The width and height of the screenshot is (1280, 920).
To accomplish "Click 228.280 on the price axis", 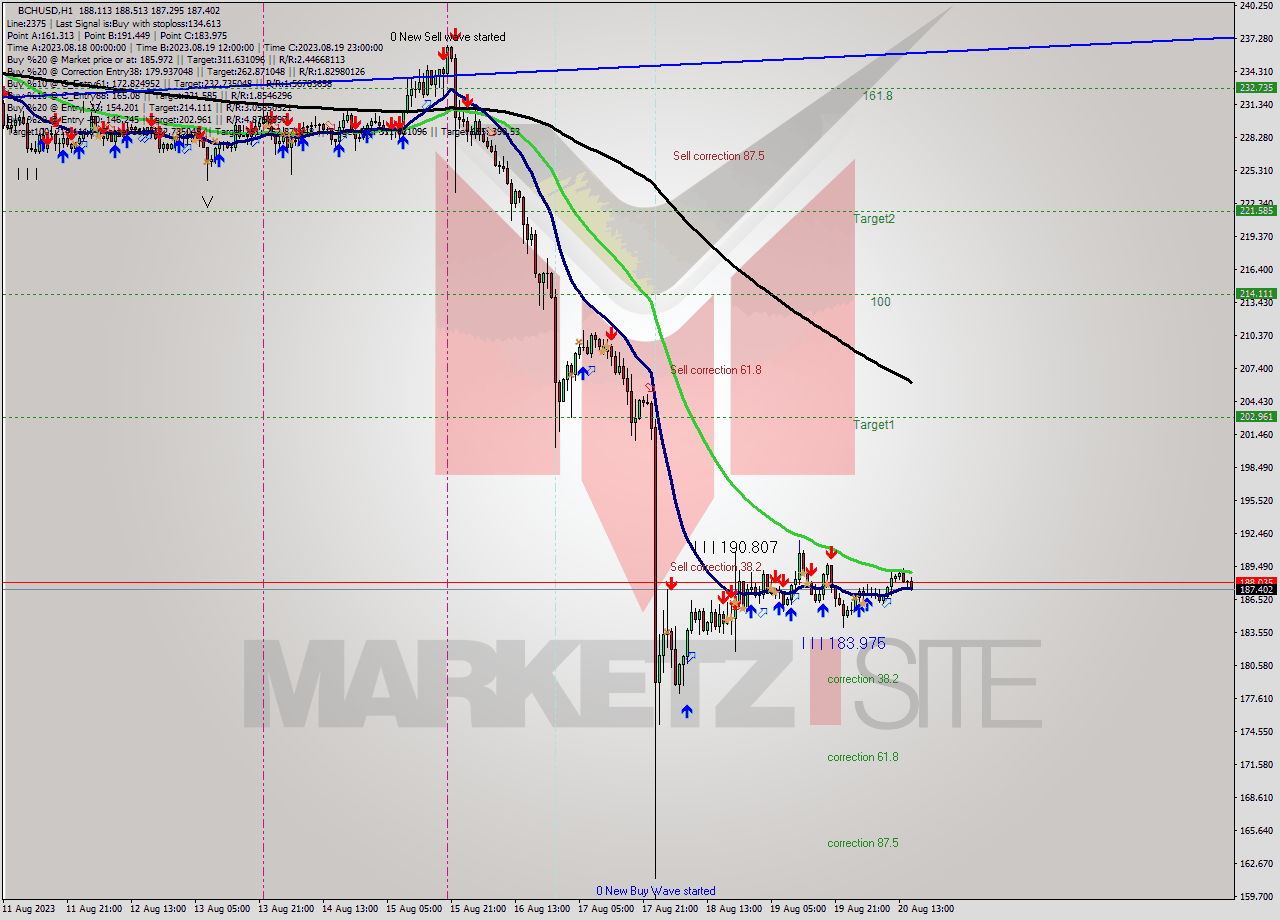I will [1256, 137].
